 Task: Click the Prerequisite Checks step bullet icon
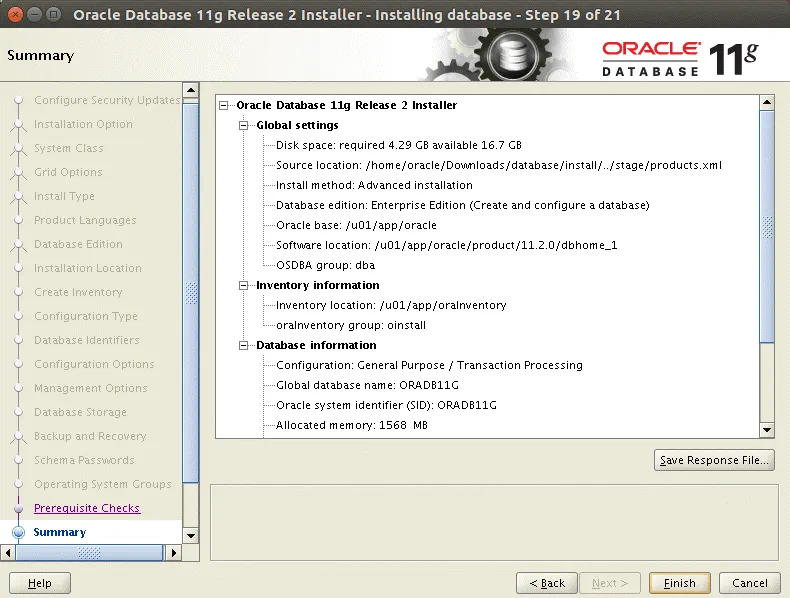click(x=17, y=508)
